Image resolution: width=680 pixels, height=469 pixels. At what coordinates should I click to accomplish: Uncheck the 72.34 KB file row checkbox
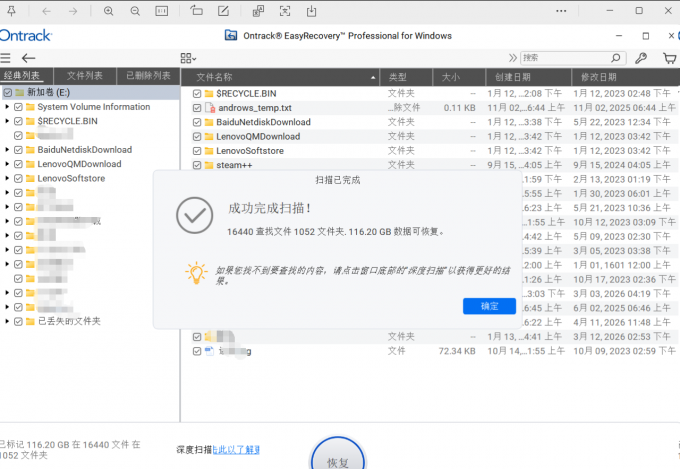(197, 351)
